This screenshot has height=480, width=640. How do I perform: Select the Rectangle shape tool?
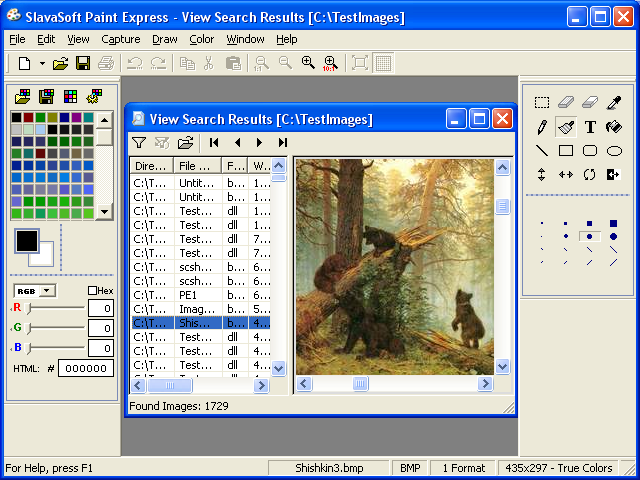(566, 151)
